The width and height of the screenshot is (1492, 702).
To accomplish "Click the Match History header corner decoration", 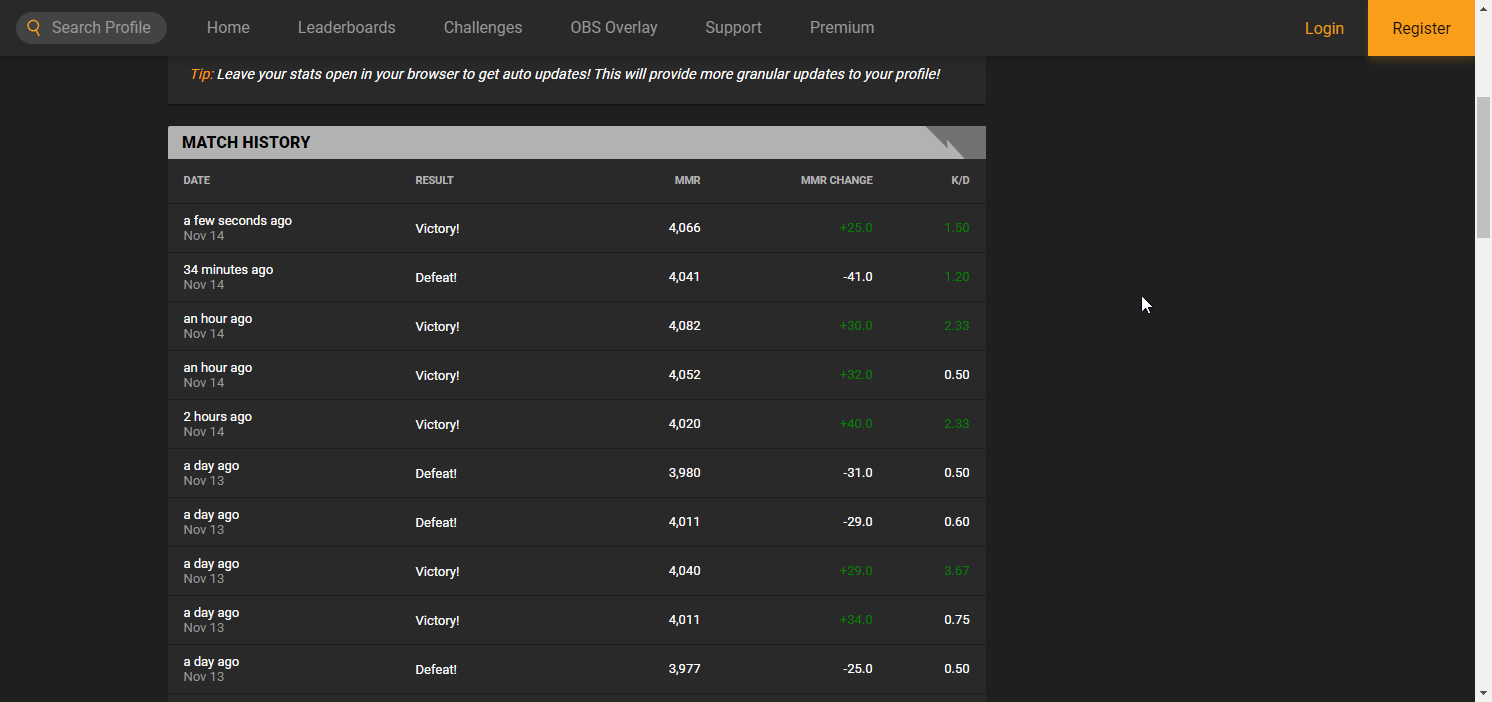I will tap(955, 143).
